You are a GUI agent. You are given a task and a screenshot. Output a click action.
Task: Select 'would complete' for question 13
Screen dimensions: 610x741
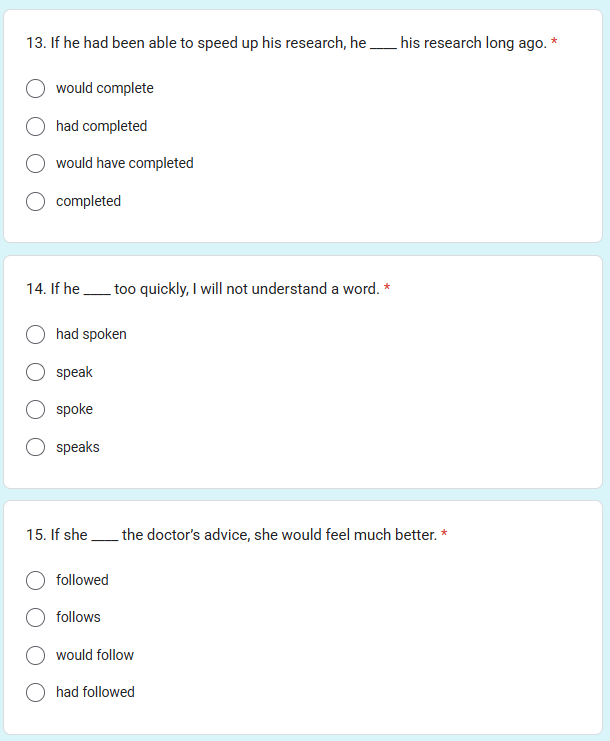click(35, 88)
